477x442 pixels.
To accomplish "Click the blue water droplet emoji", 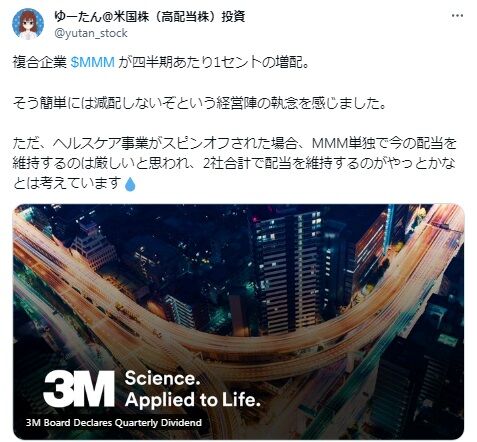I will [x=130, y=184].
